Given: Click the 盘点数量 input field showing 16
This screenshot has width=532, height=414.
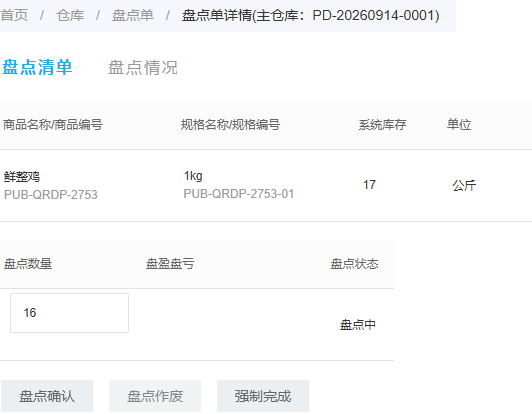Looking at the screenshot, I should click(x=69, y=313).
